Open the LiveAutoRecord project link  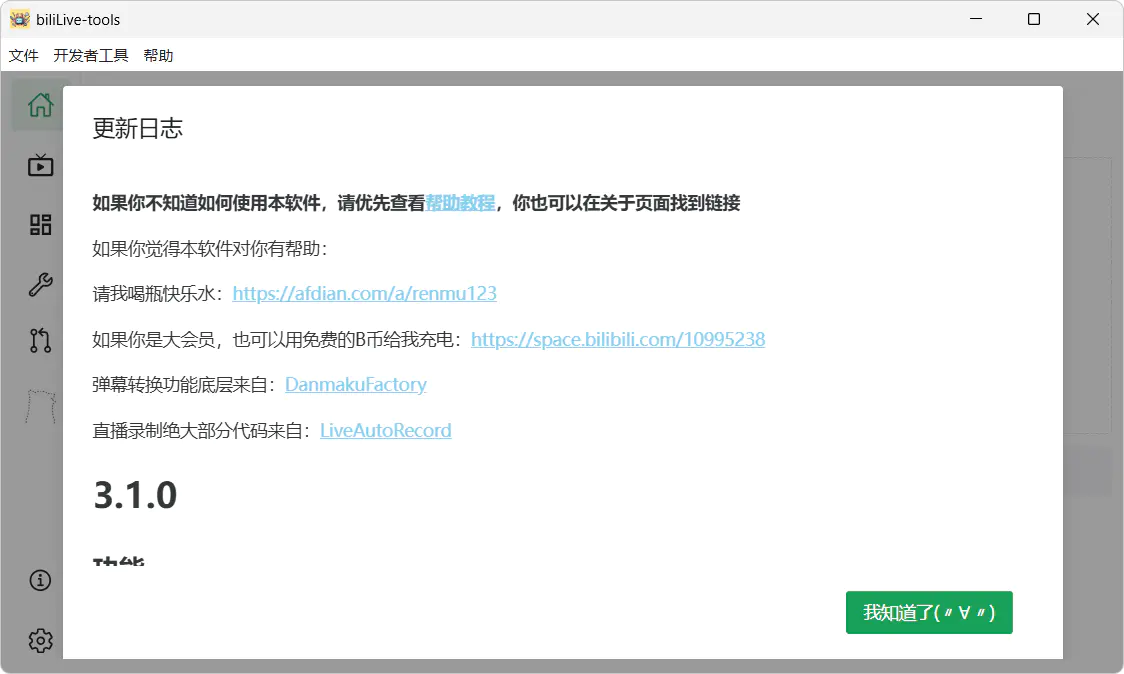[x=385, y=430]
